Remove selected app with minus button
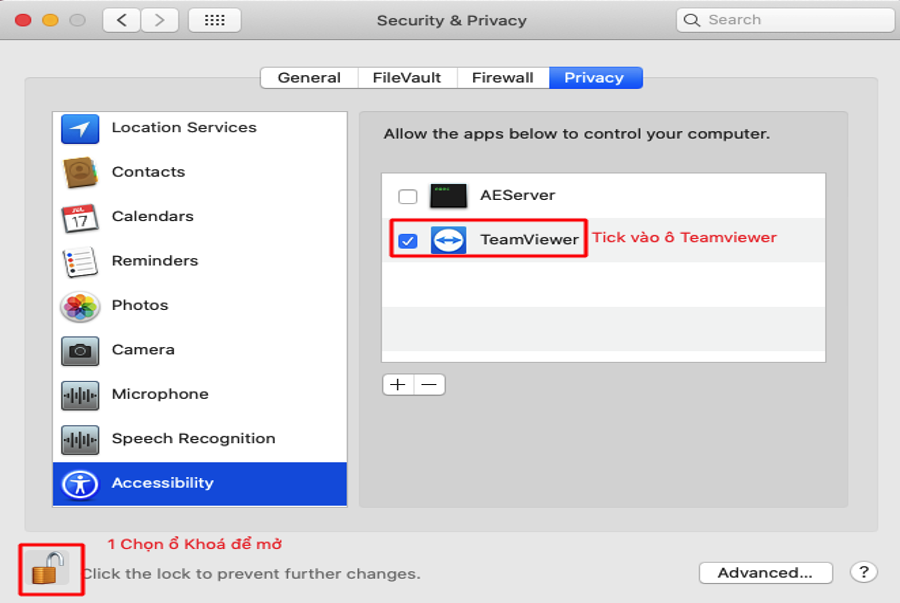 click(429, 384)
